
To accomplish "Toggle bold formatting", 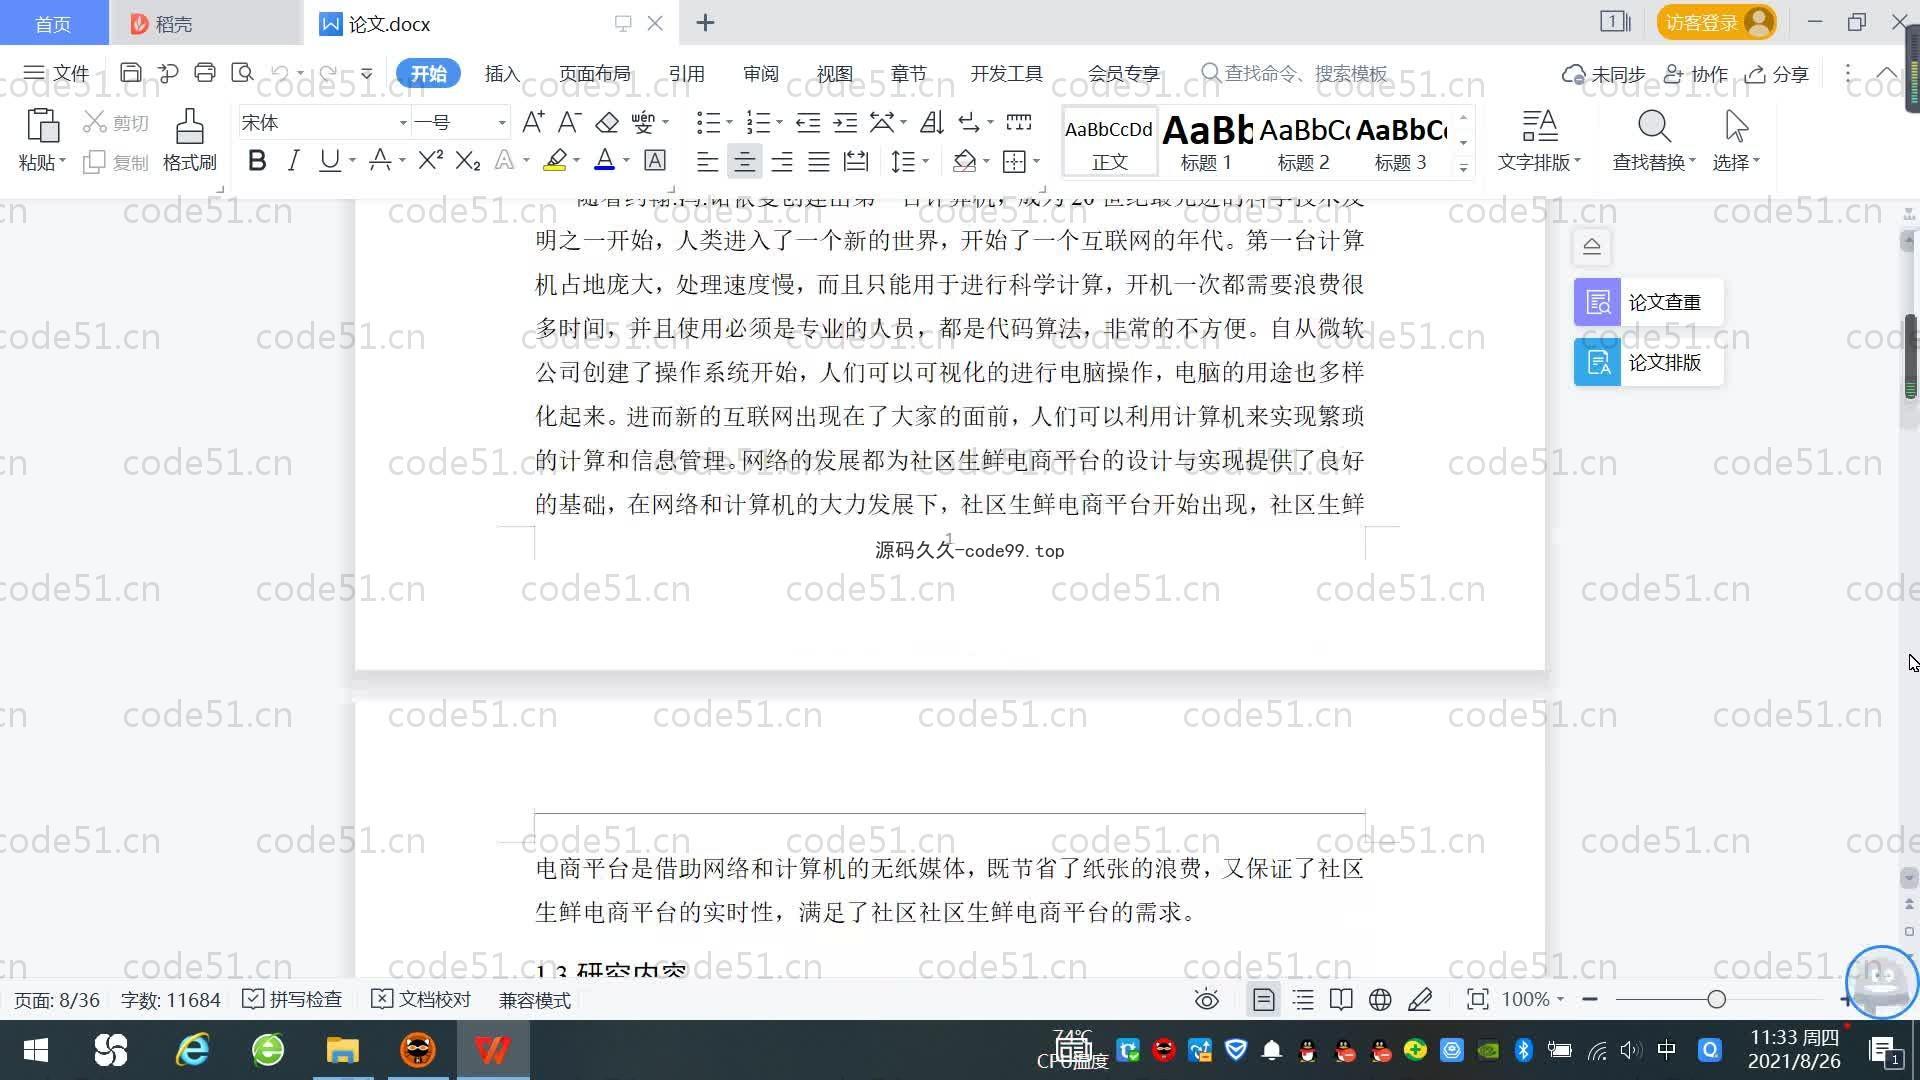I will click(x=257, y=161).
